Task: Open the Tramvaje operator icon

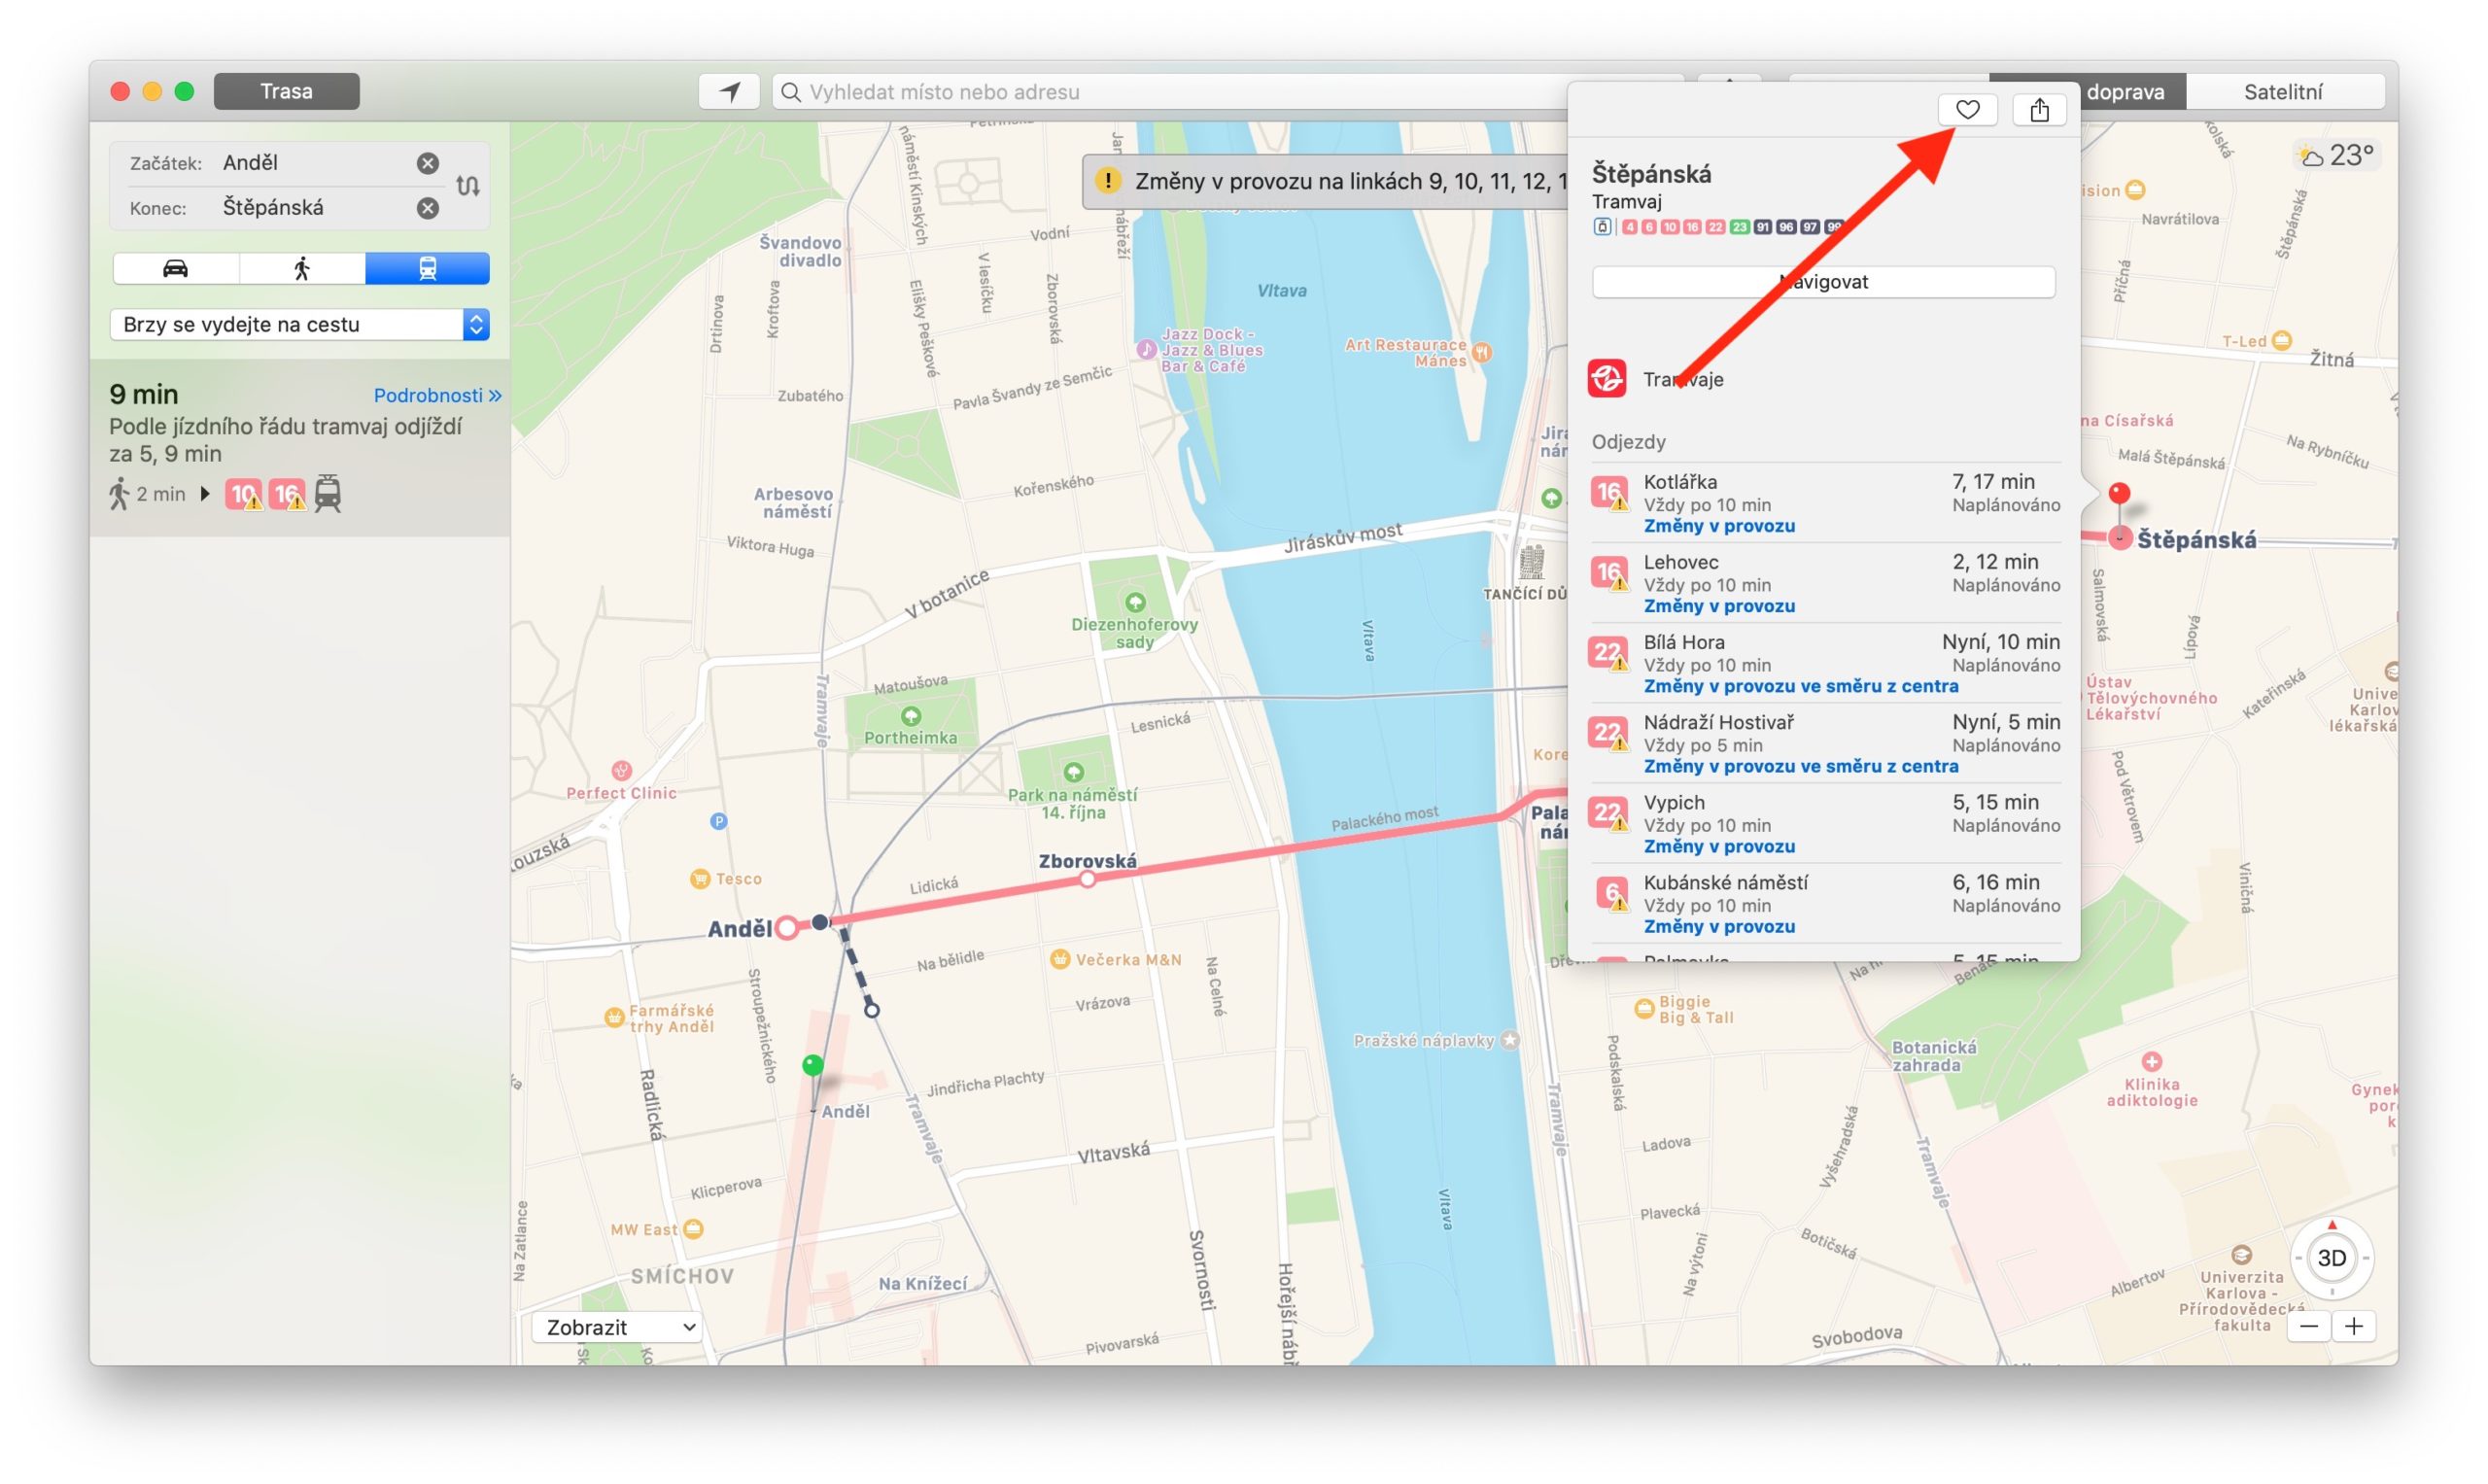Action: [x=1607, y=379]
